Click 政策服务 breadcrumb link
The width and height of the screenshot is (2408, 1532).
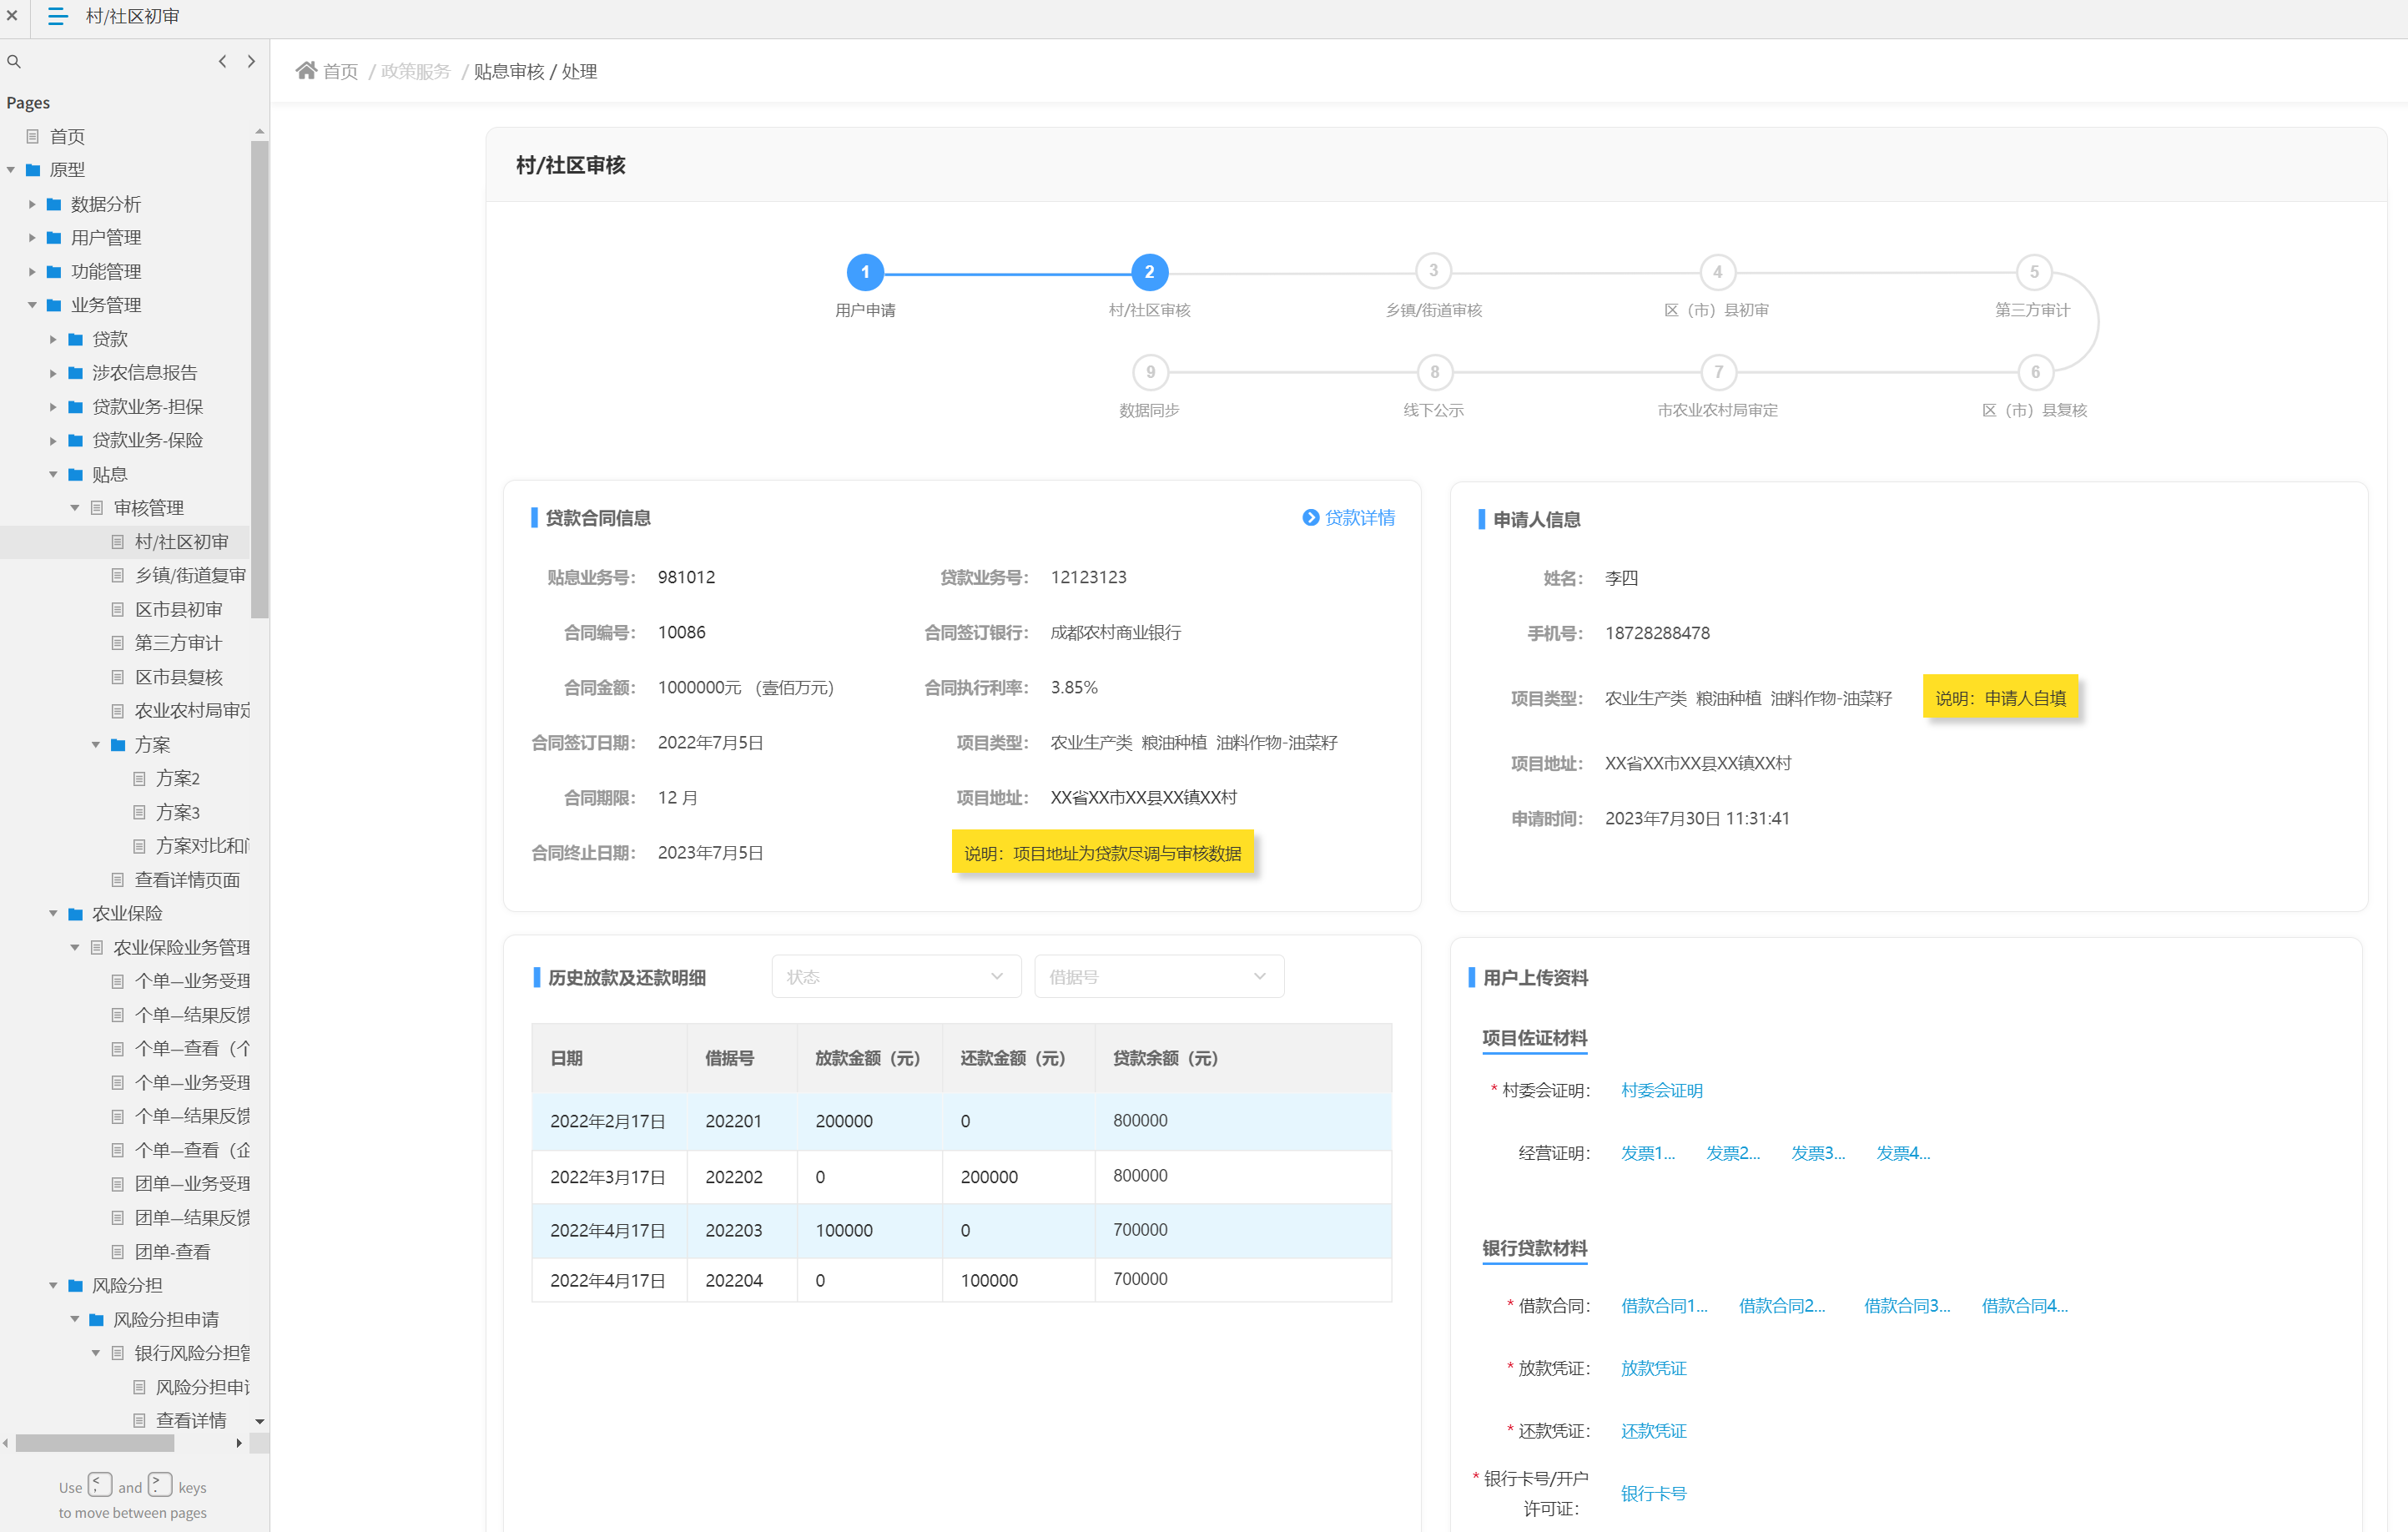tap(415, 72)
